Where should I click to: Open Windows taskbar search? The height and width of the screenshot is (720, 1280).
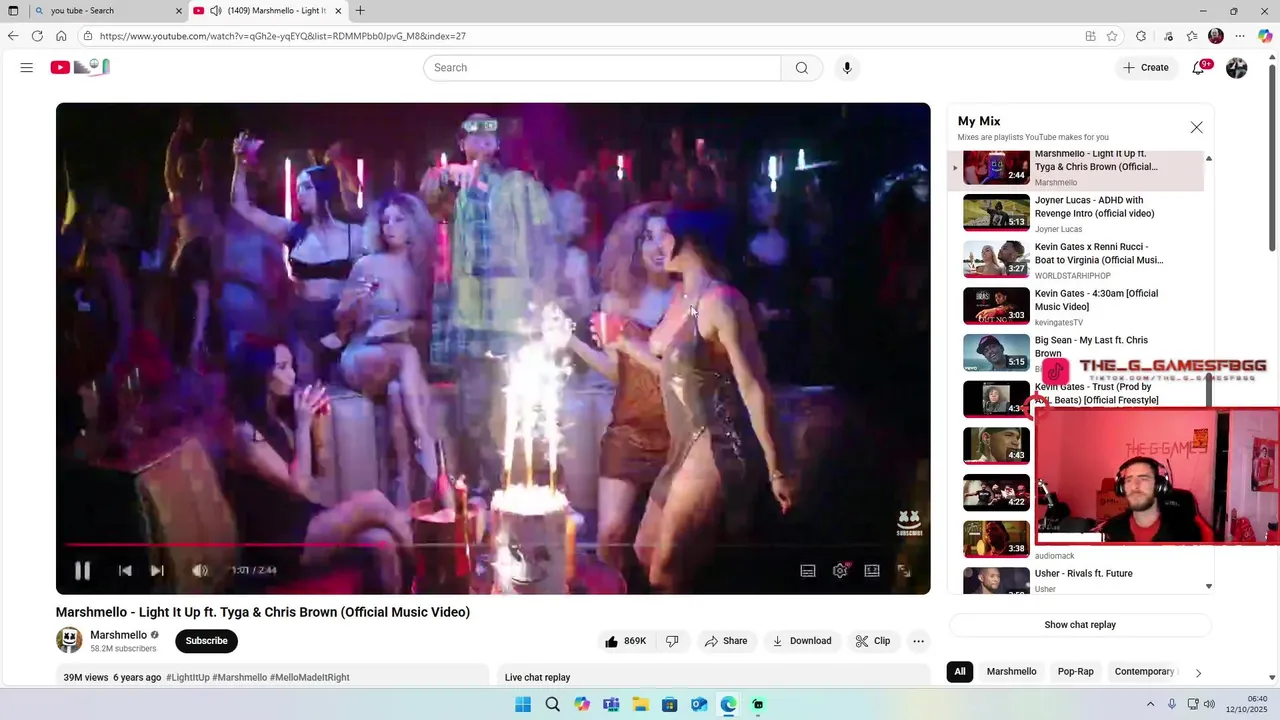552,704
